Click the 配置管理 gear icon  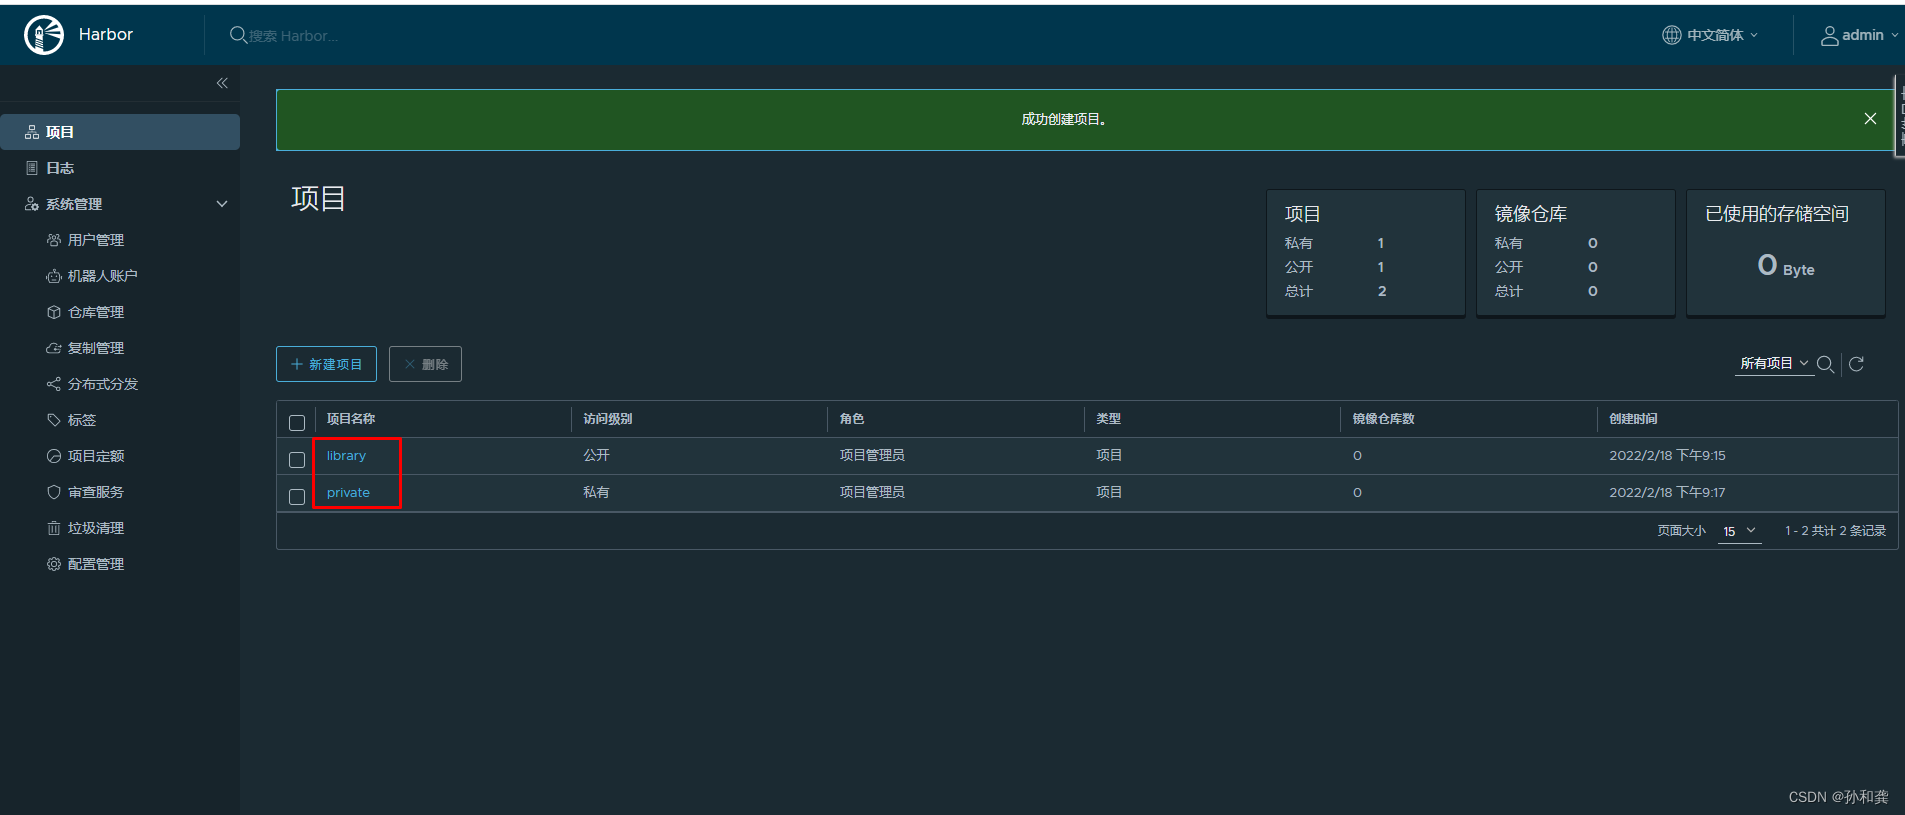pyautogui.click(x=54, y=564)
